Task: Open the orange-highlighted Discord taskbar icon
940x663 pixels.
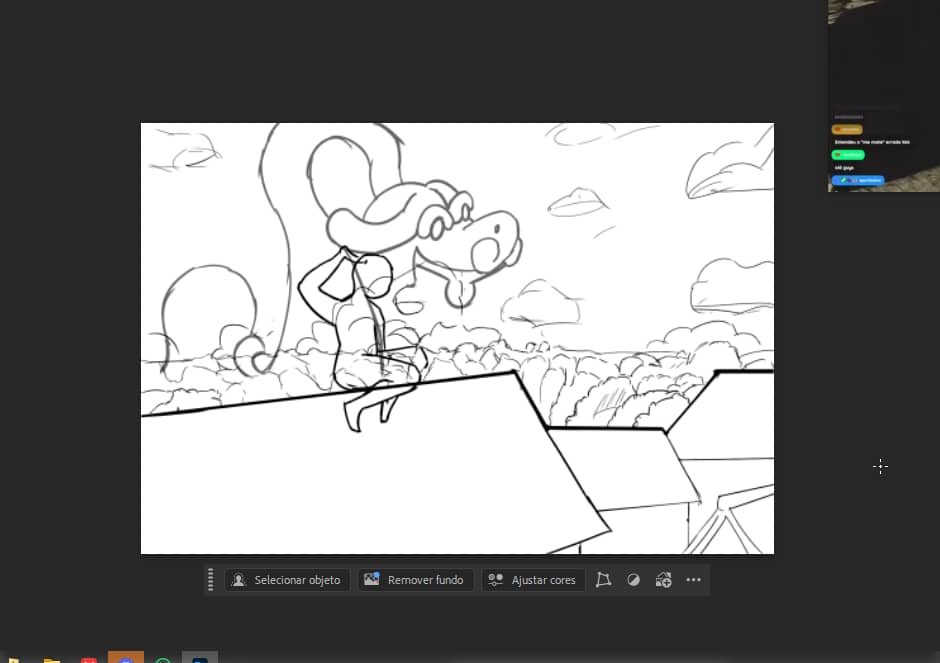Action: point(126,657)
